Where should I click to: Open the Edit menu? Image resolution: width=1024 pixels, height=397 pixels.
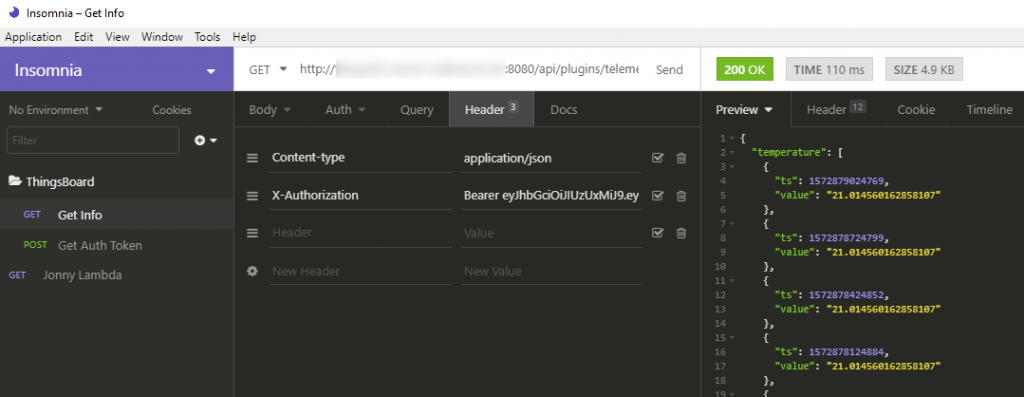tap(84, 37)
